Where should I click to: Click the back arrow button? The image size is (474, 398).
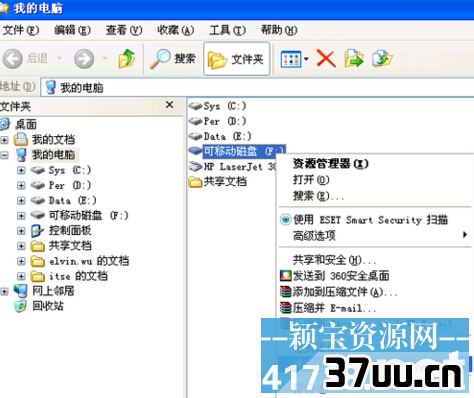click(x=13, y=59)
